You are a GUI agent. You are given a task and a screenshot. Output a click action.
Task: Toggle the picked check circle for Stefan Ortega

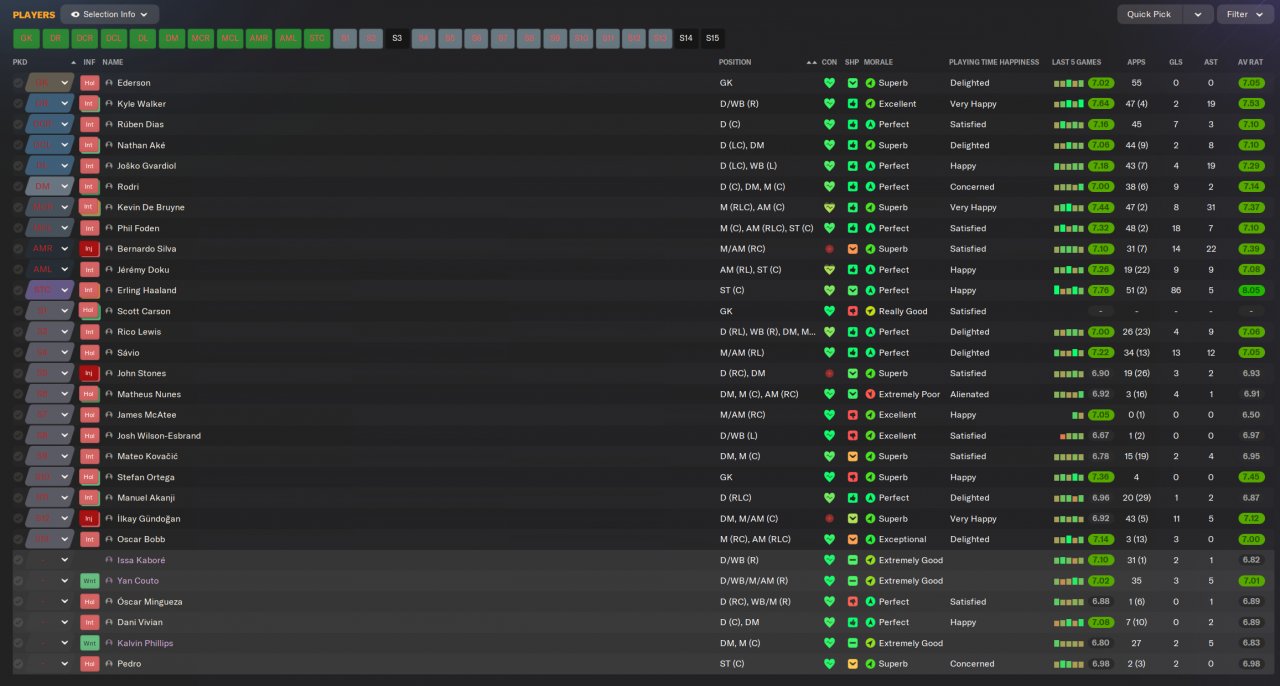pos(18,477)
